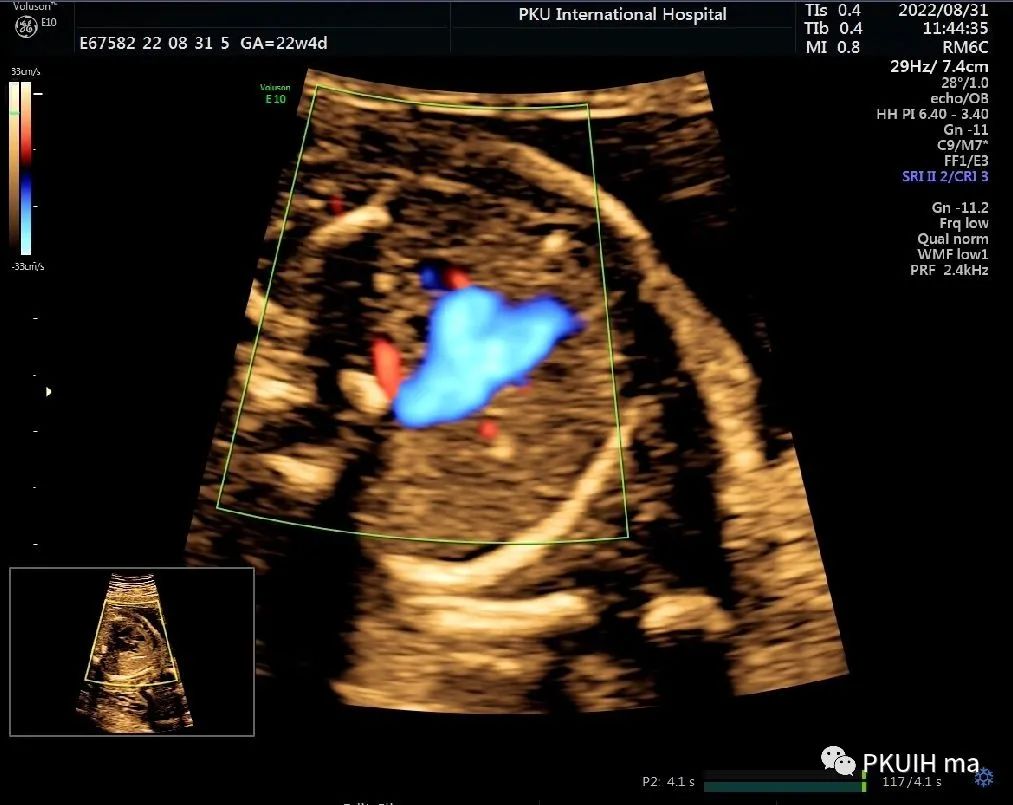Click the TIb 0.4 value
Screen dimensions: 1013x805
(833, 28)
